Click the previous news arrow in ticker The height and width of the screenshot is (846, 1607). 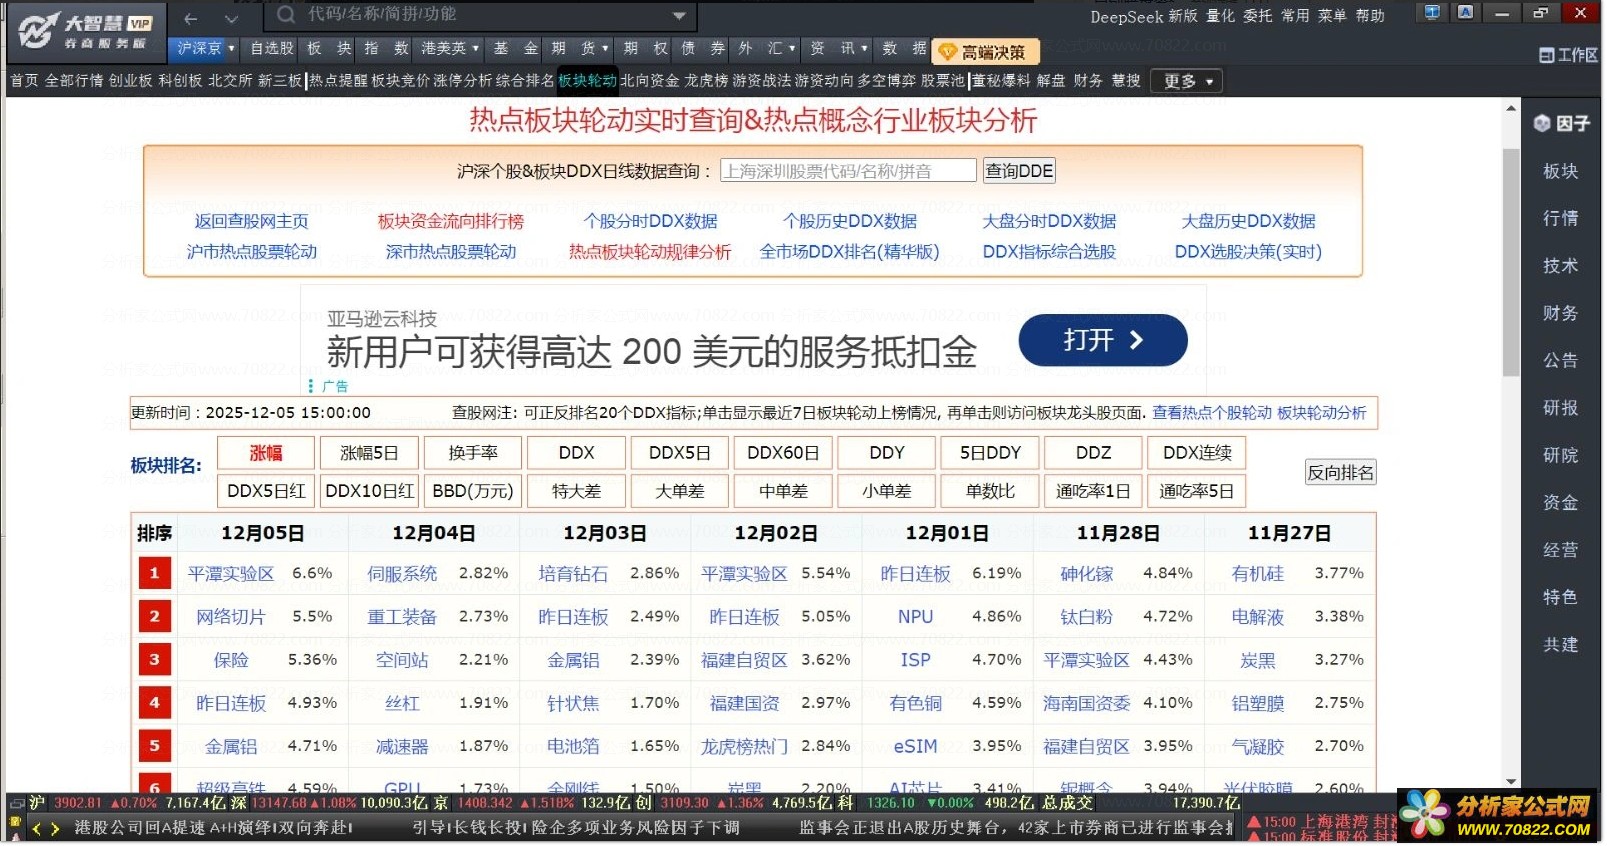point(37,829)
